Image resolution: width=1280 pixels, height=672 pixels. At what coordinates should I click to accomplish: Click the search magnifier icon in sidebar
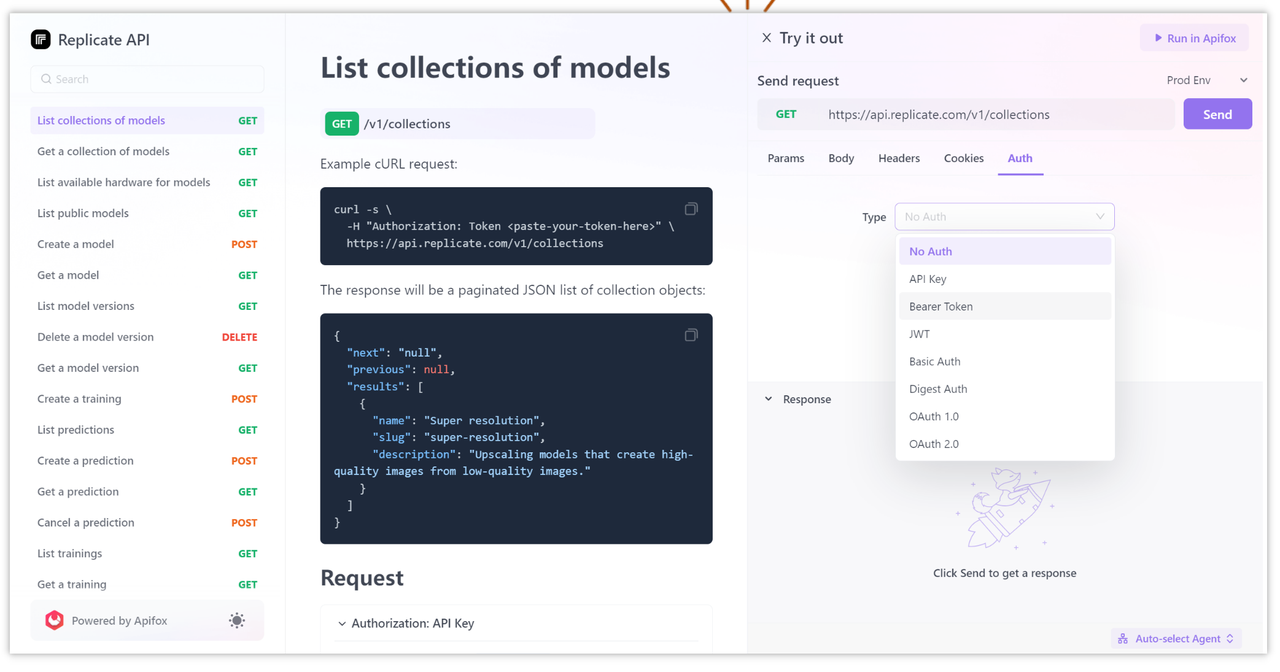[46, 79]
